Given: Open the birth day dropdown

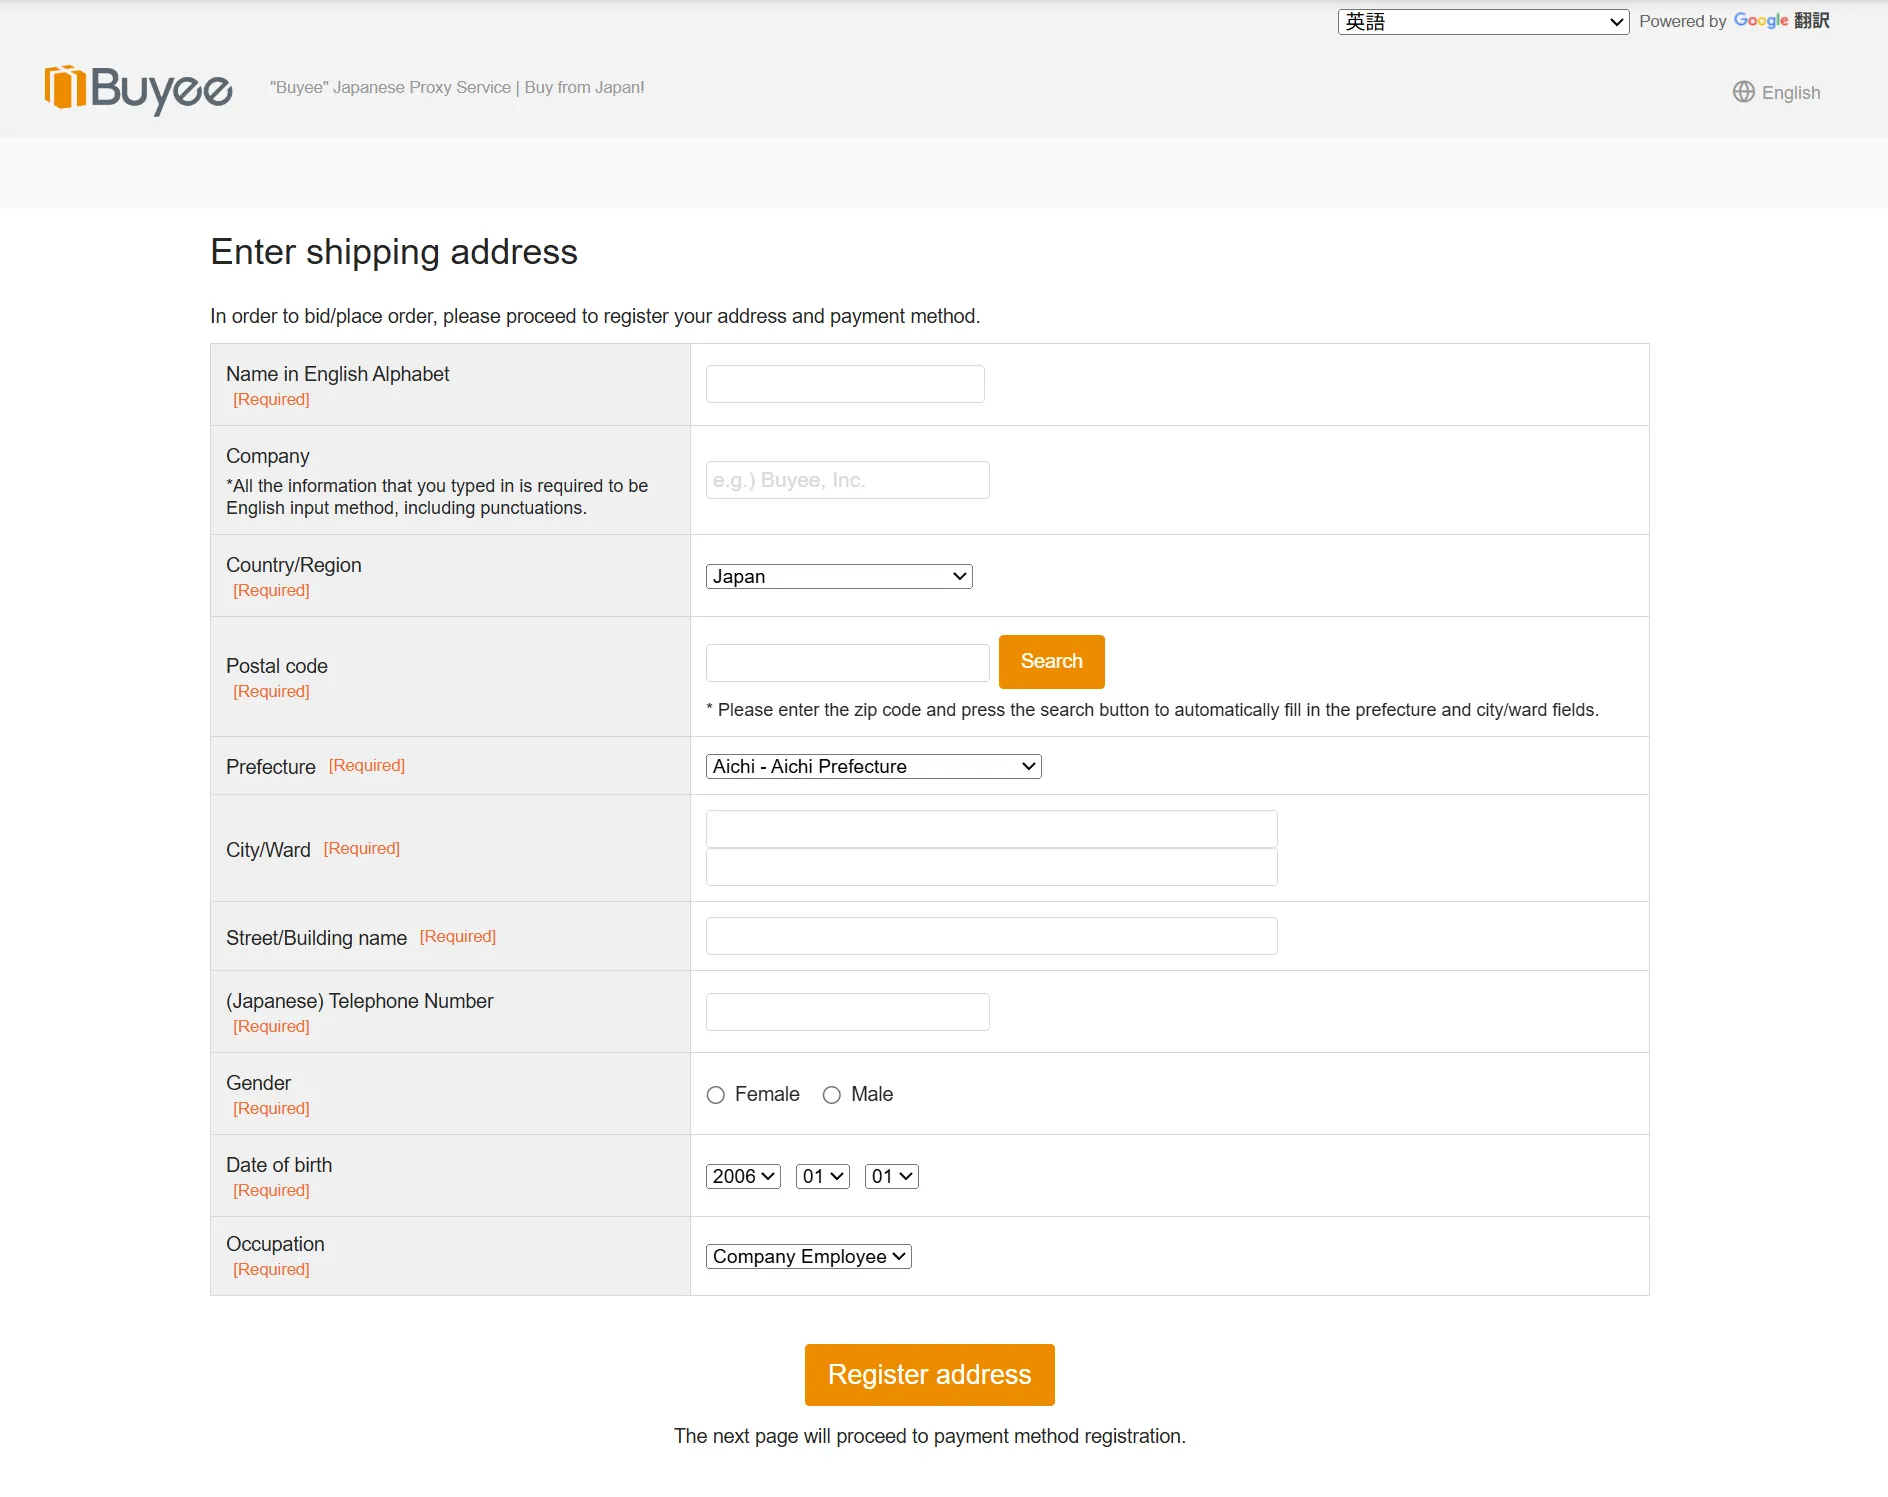Looking at the screenshot, I should point(891,1177).
